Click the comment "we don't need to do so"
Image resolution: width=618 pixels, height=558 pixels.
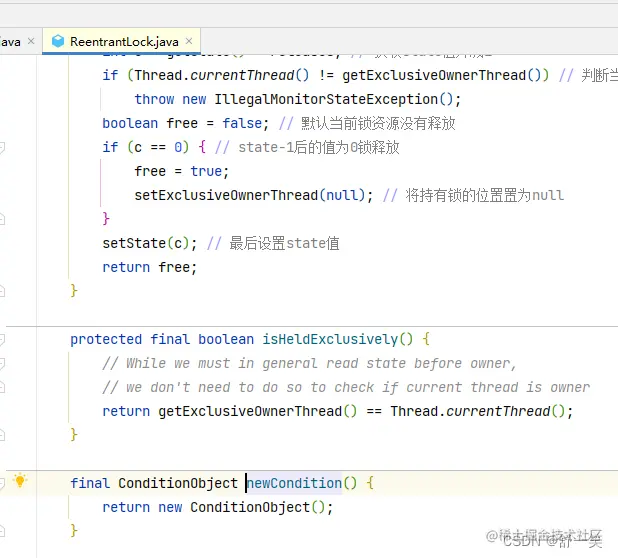tap(346, 387)
